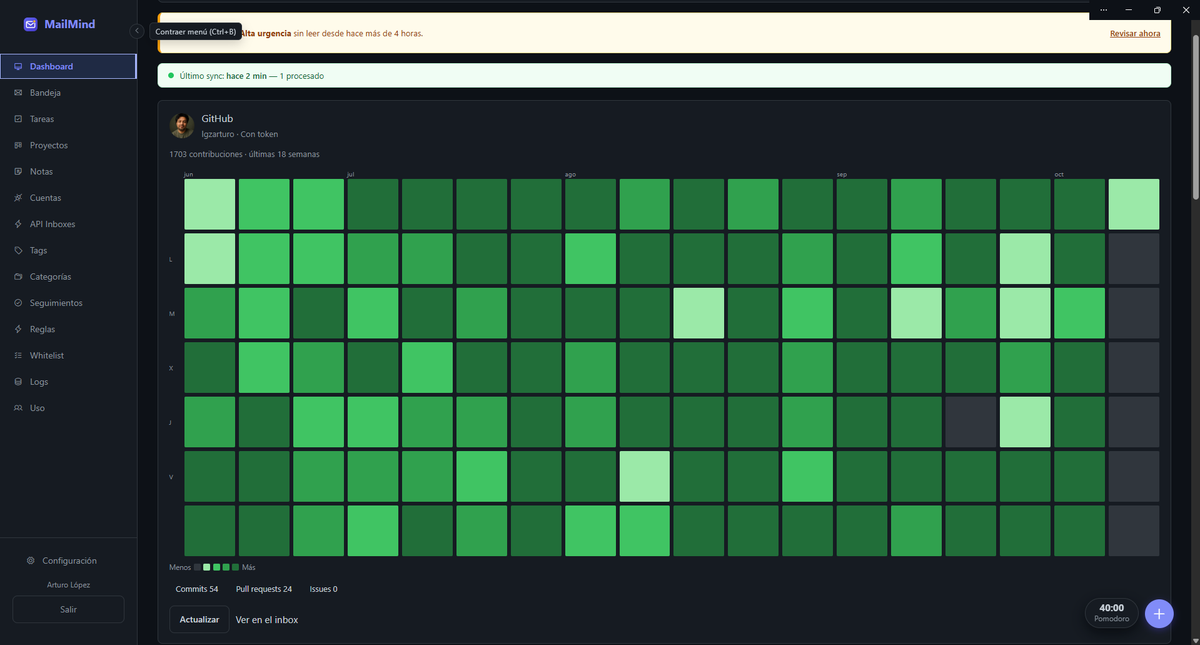Open the Whitelist section

[x=68, y=356]
